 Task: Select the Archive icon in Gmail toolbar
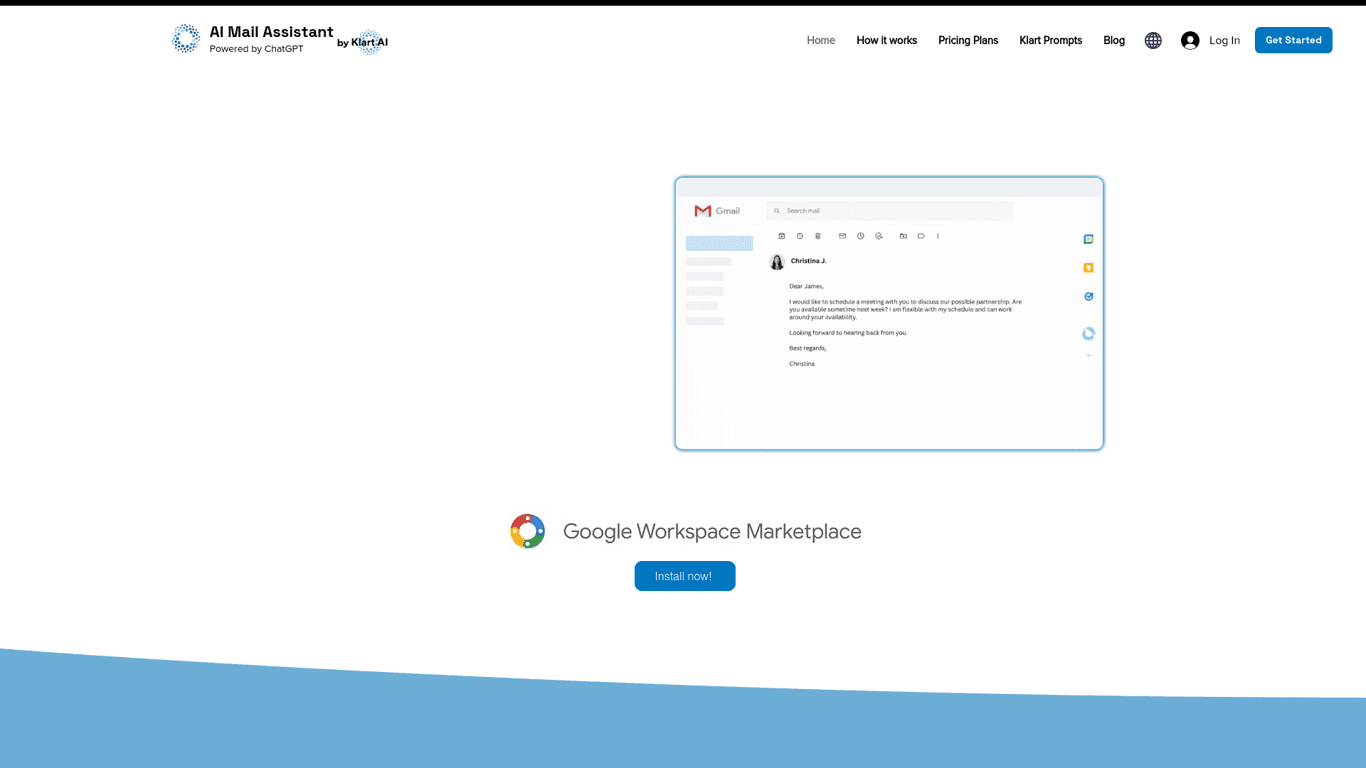(782, 236)
